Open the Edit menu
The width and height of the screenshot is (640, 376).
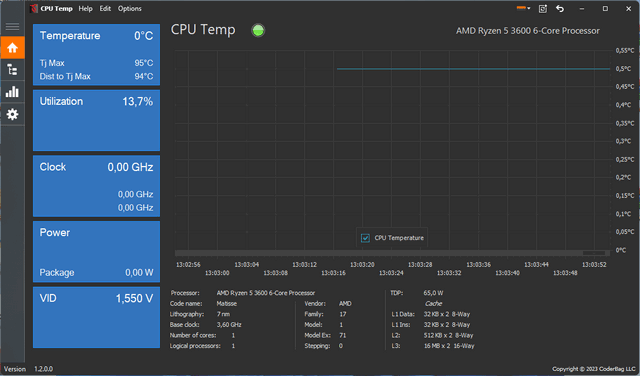[x=105, y=9]
